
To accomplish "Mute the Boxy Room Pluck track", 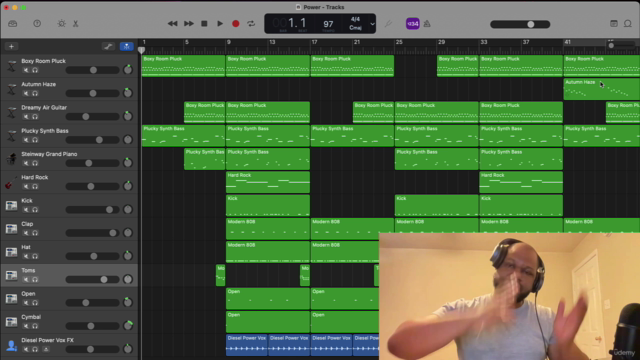I will [26, 70].
